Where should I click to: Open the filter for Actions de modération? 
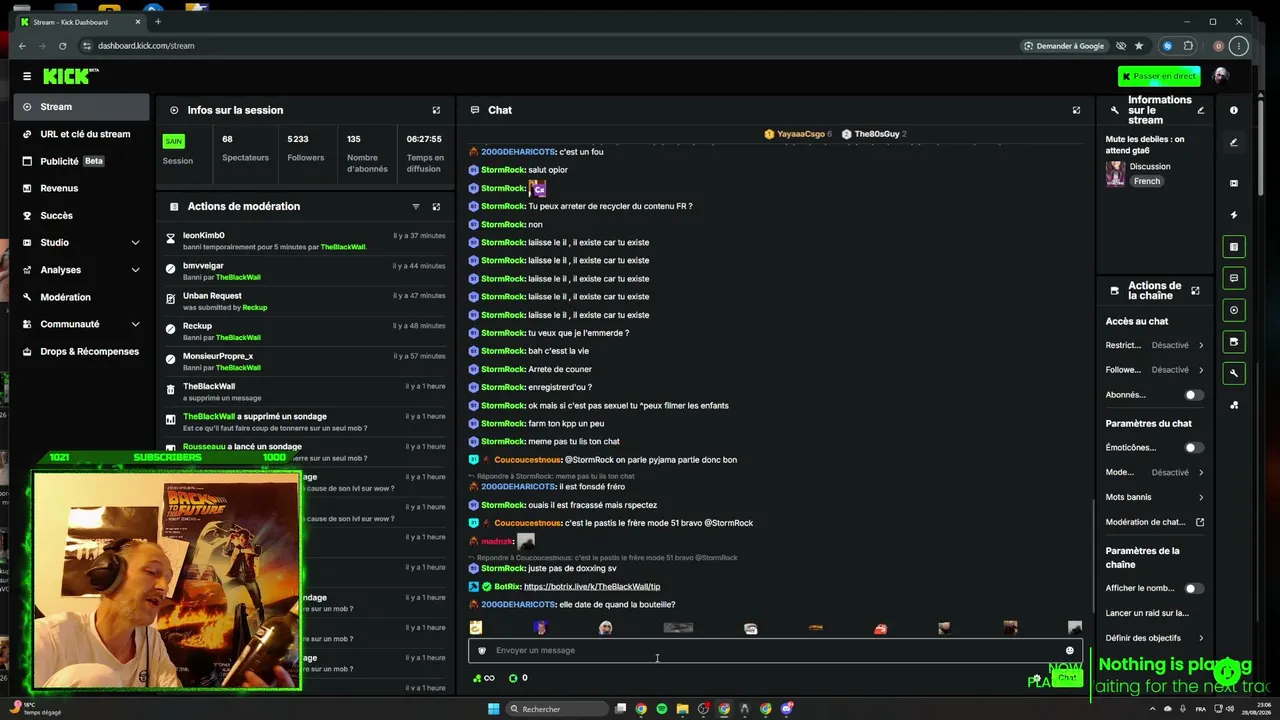coord(416,207)
